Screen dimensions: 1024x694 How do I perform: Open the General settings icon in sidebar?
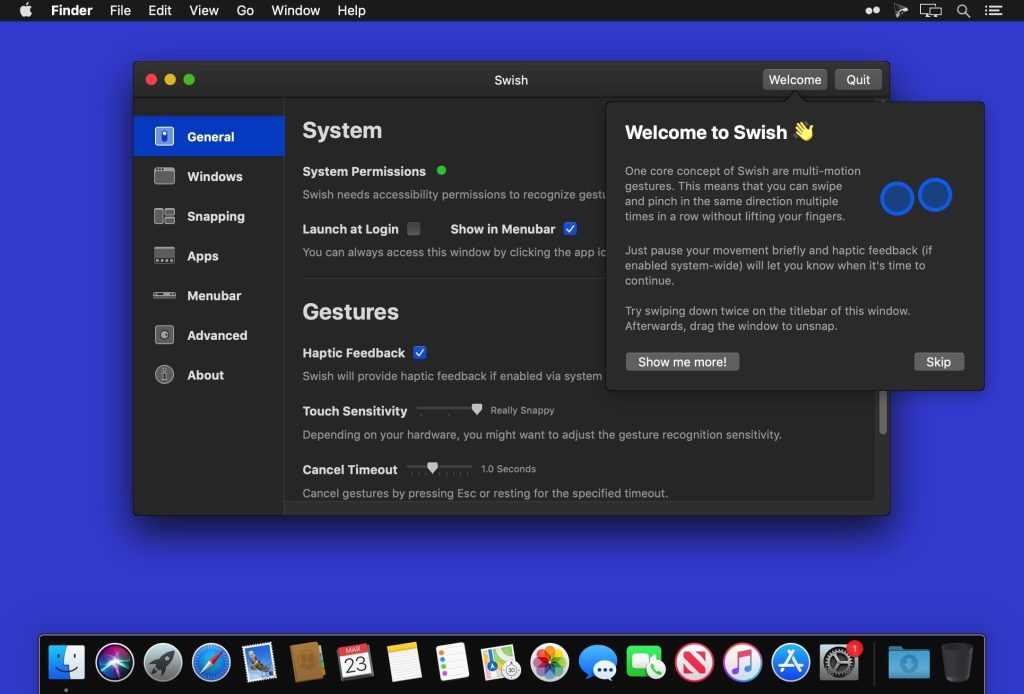(164, 137)
